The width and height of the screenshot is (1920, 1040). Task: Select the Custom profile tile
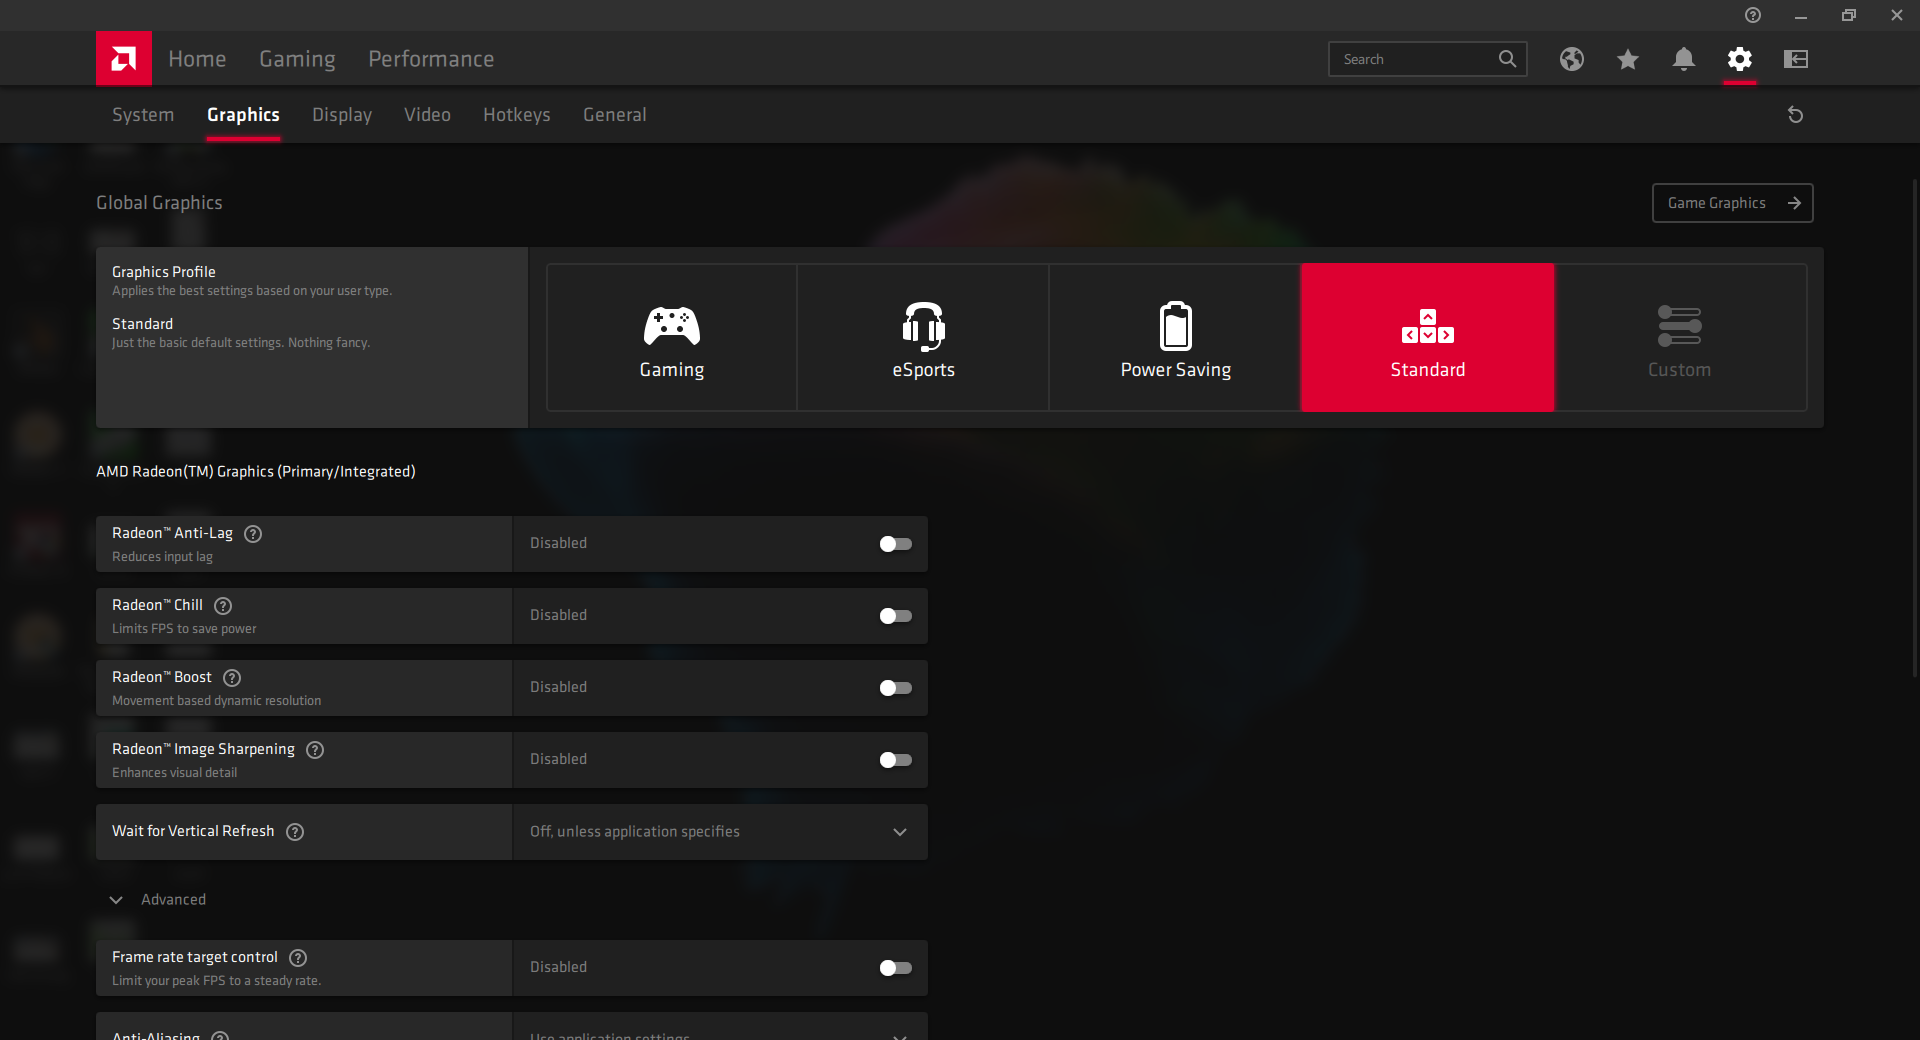[x=1680, y=338]
